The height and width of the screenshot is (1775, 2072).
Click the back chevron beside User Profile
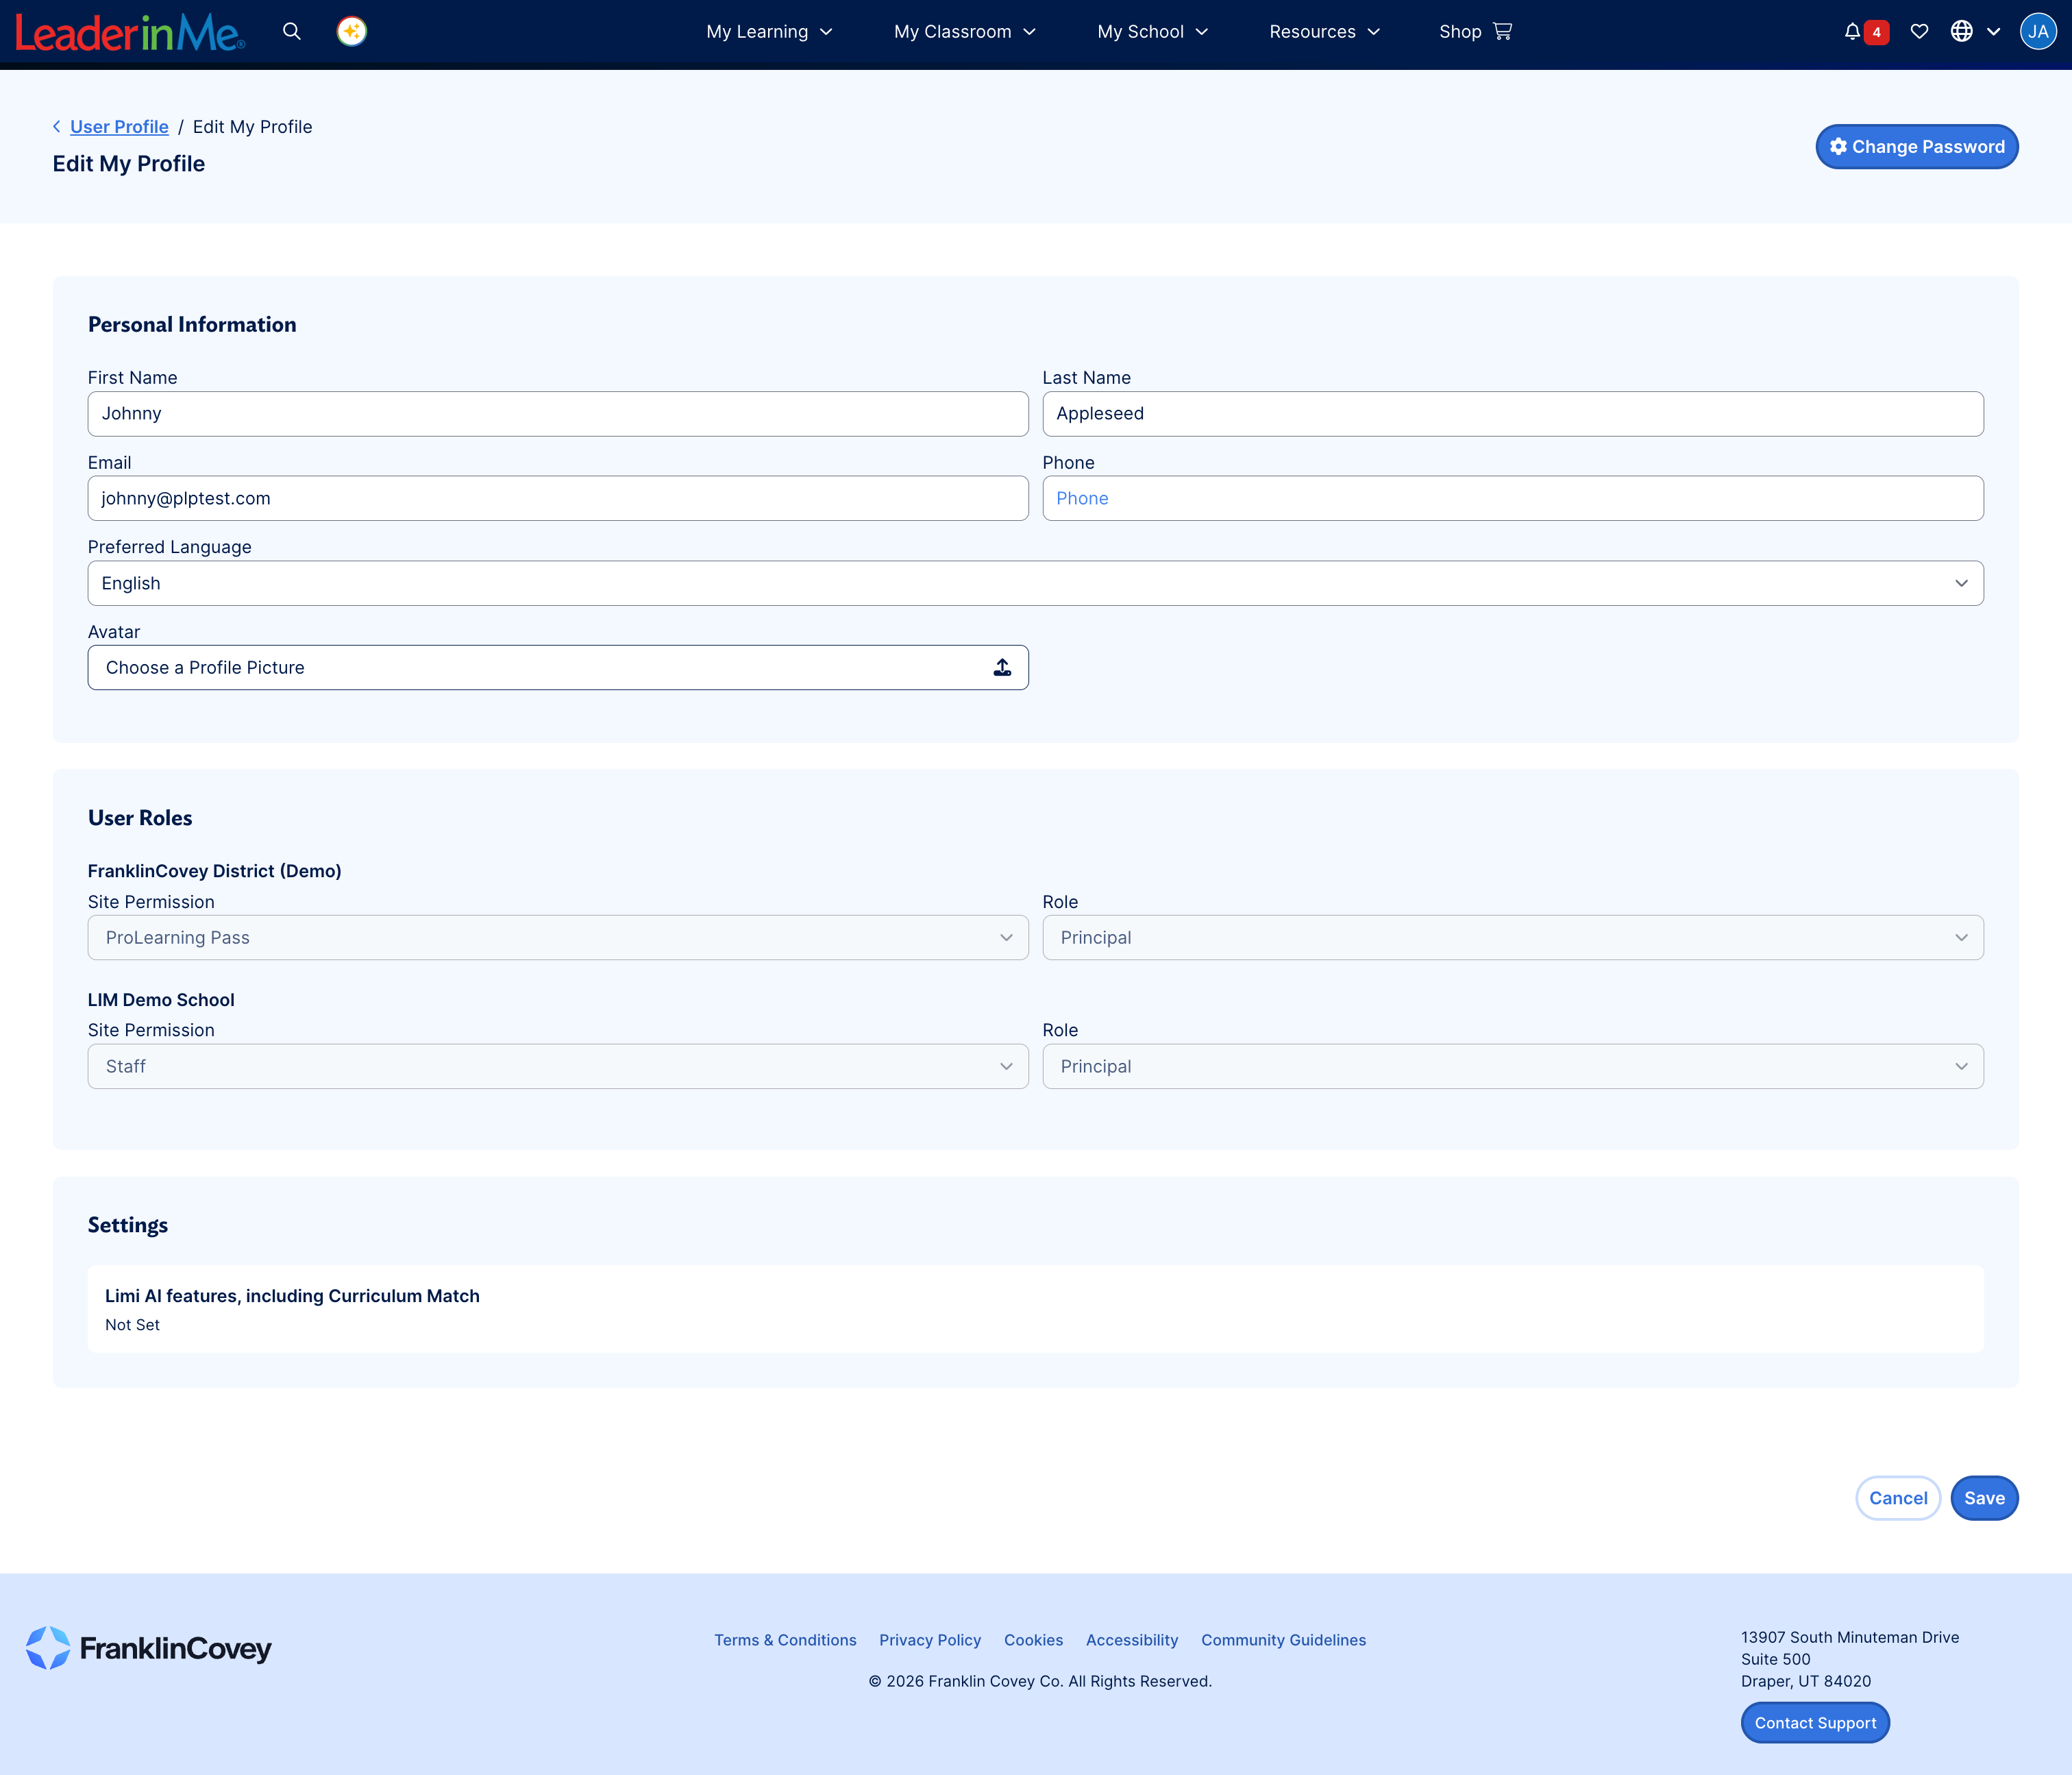click(57, 127)
